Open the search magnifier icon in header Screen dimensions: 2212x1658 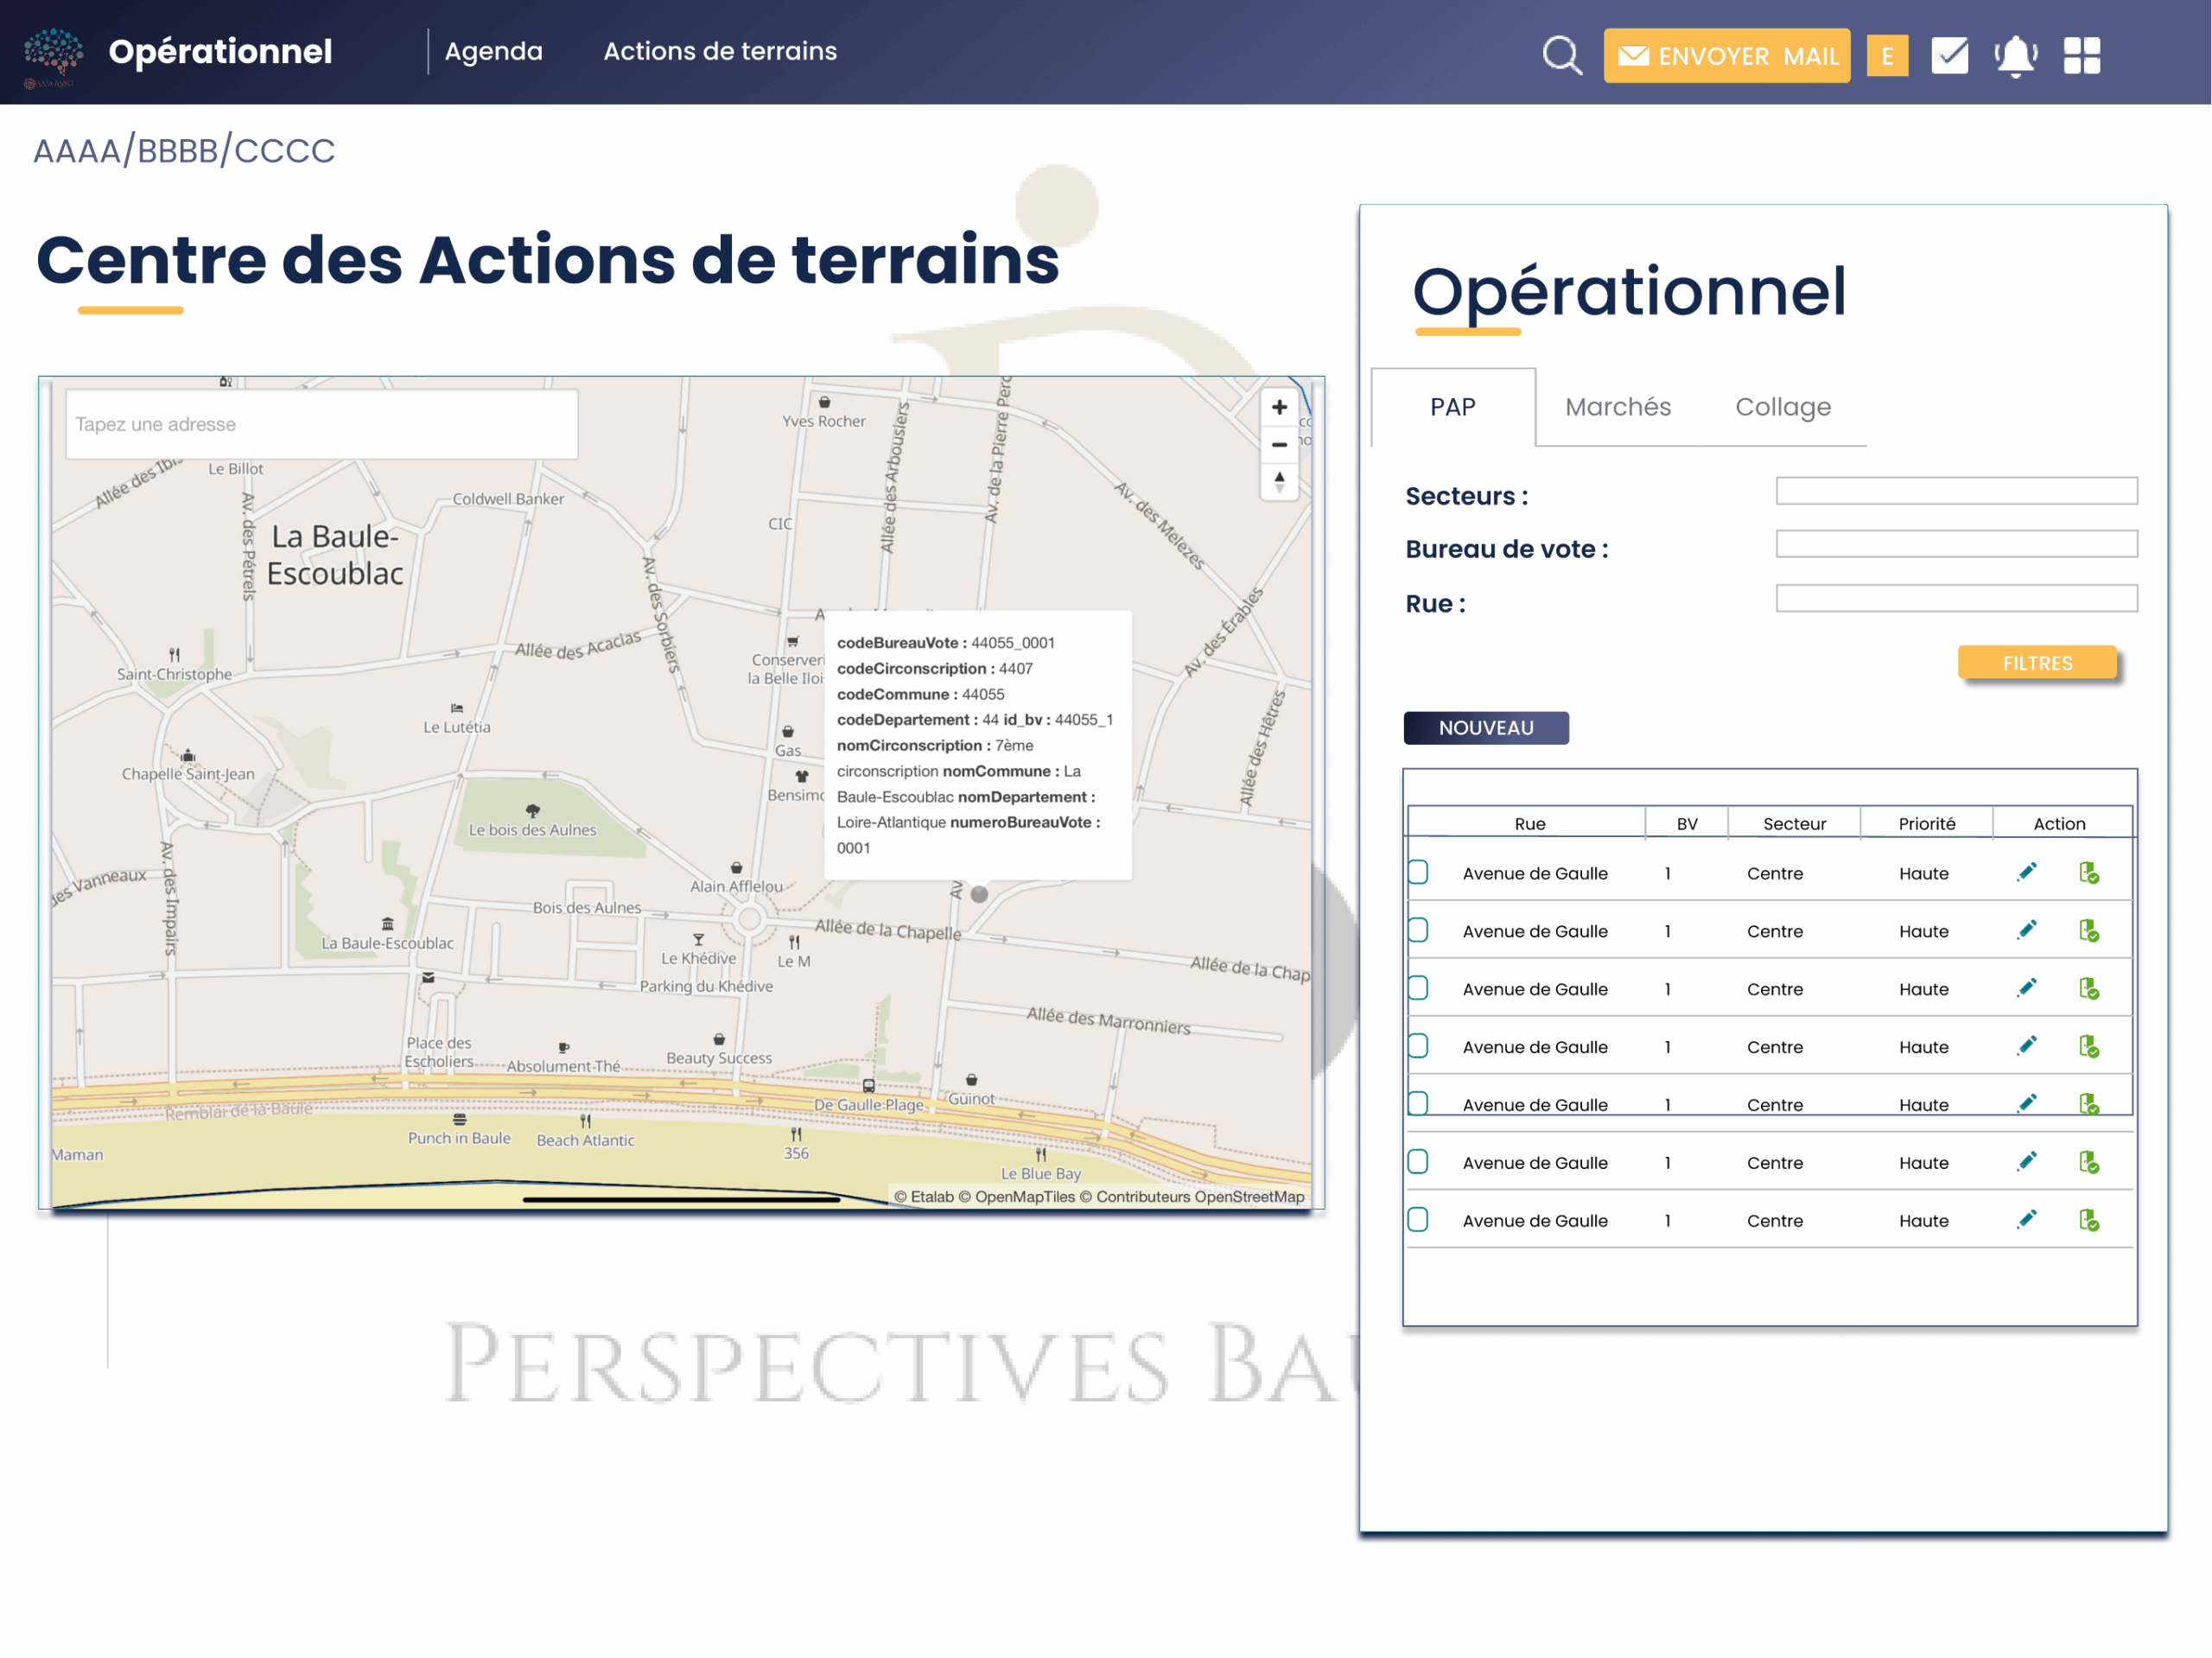pyautogui.click(x=1562, y=56)
